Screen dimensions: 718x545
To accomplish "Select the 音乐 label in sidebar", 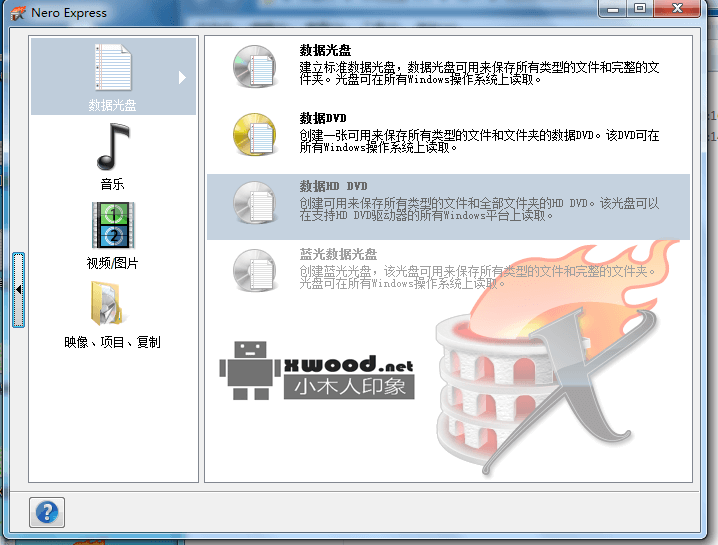I will [112, 184].
